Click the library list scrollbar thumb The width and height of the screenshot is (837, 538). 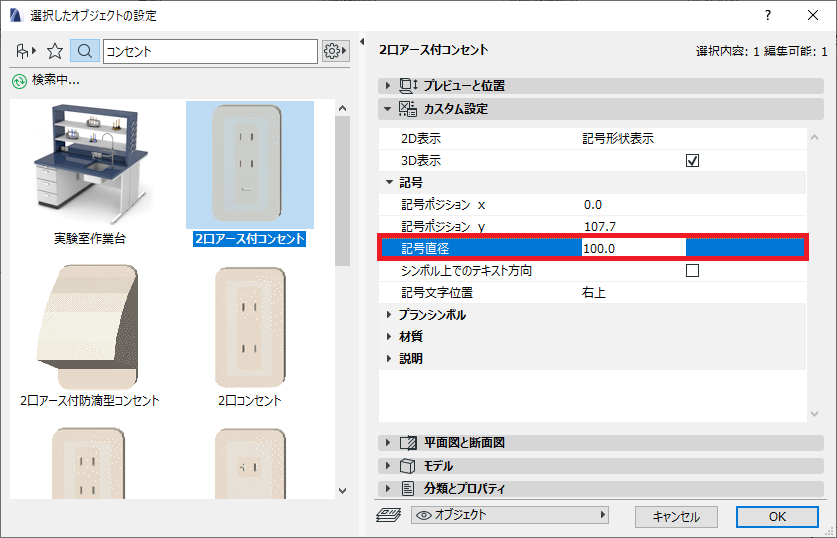pos(343,191)
